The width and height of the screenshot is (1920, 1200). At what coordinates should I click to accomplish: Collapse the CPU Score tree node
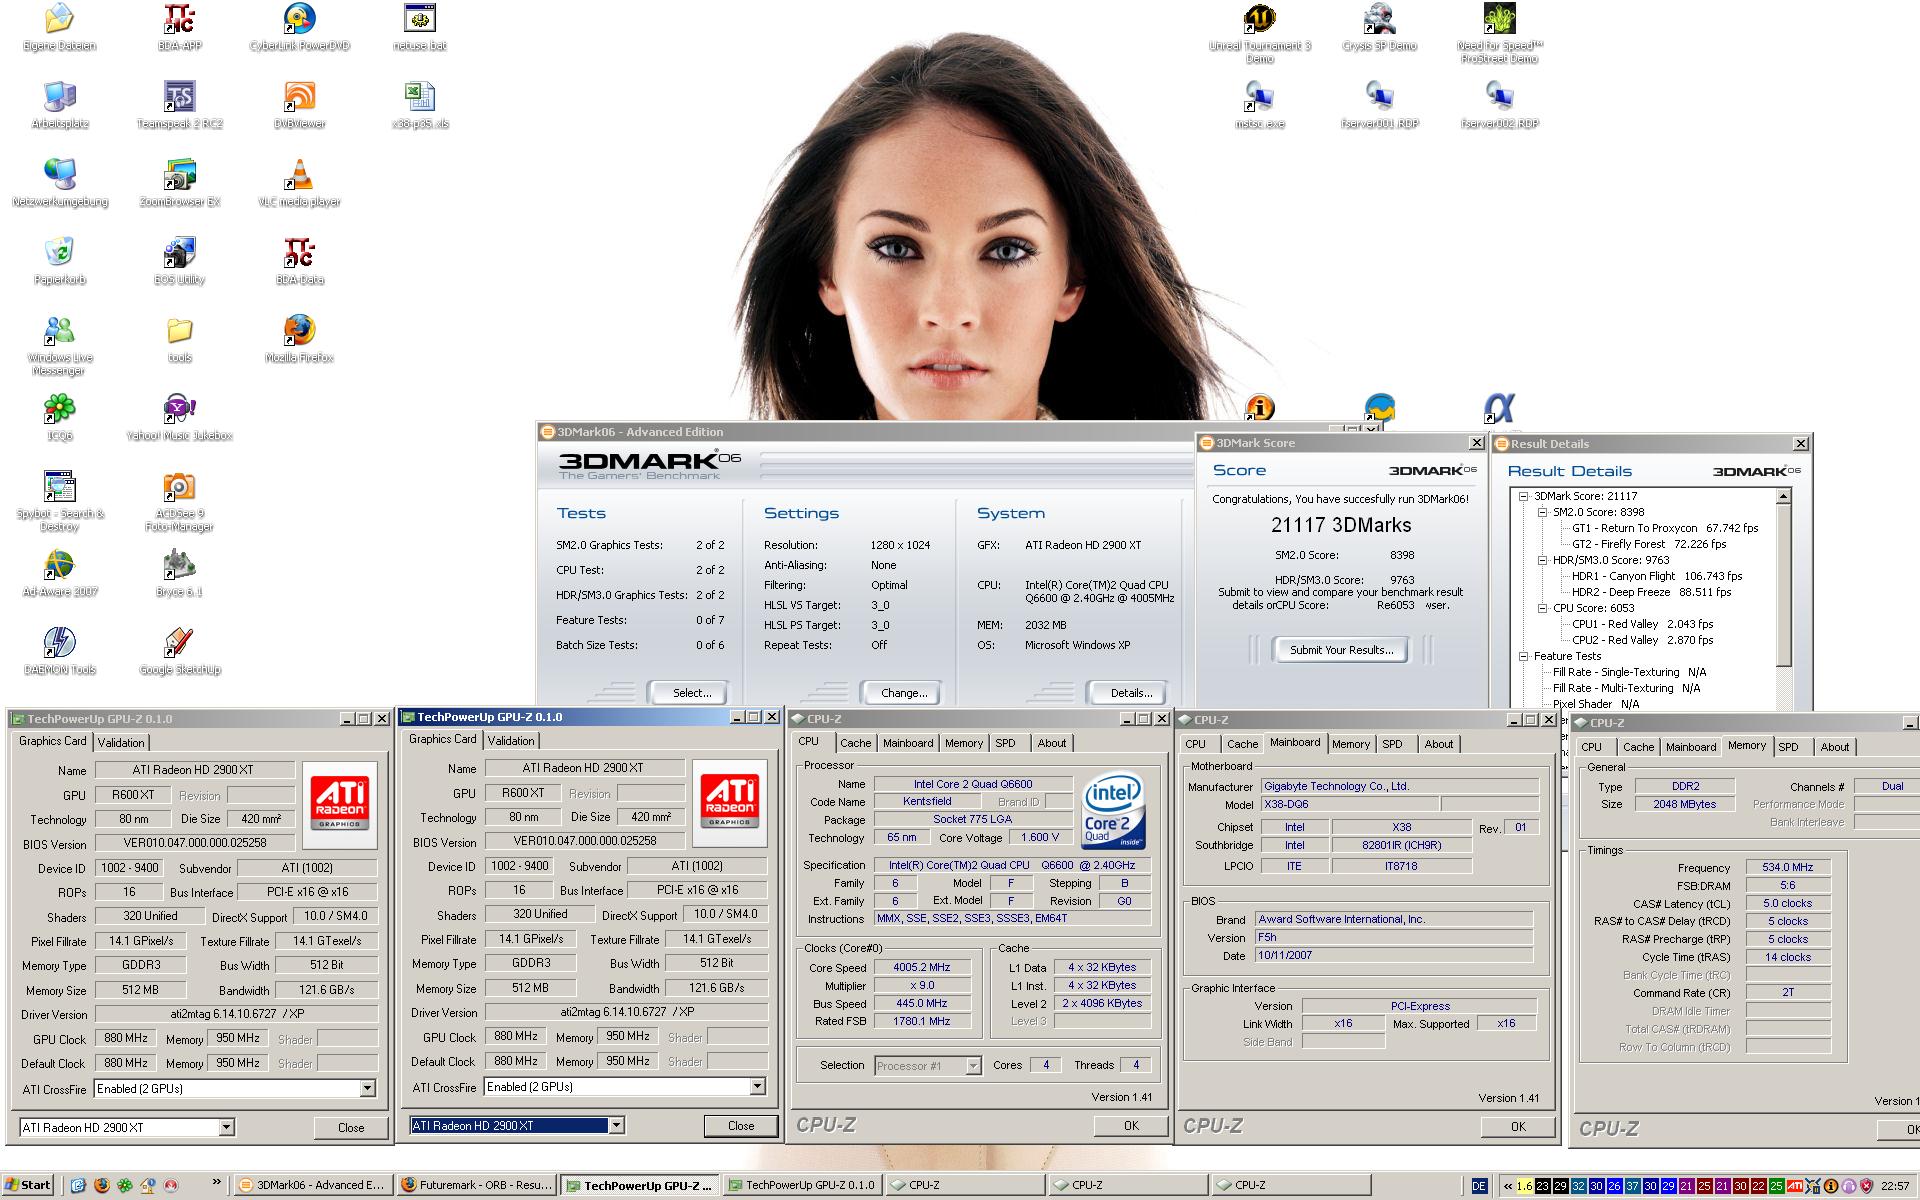(1543, 608)
